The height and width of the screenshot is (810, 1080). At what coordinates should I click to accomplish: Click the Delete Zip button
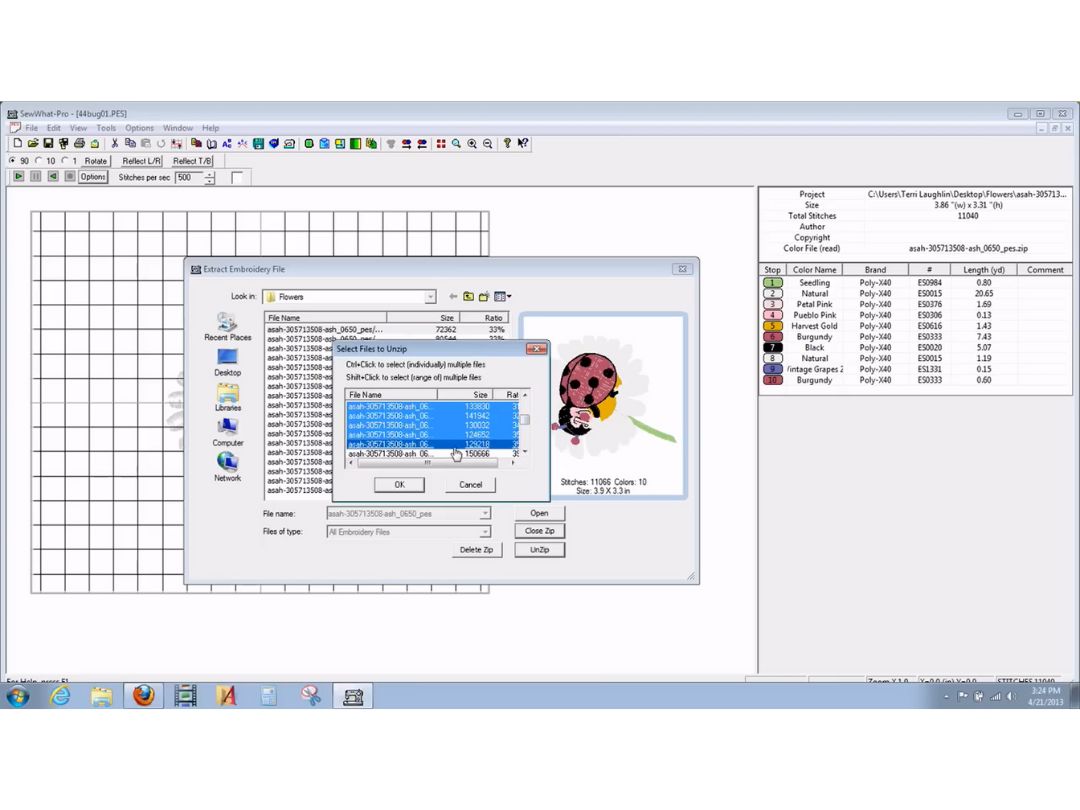coord(477,550)
